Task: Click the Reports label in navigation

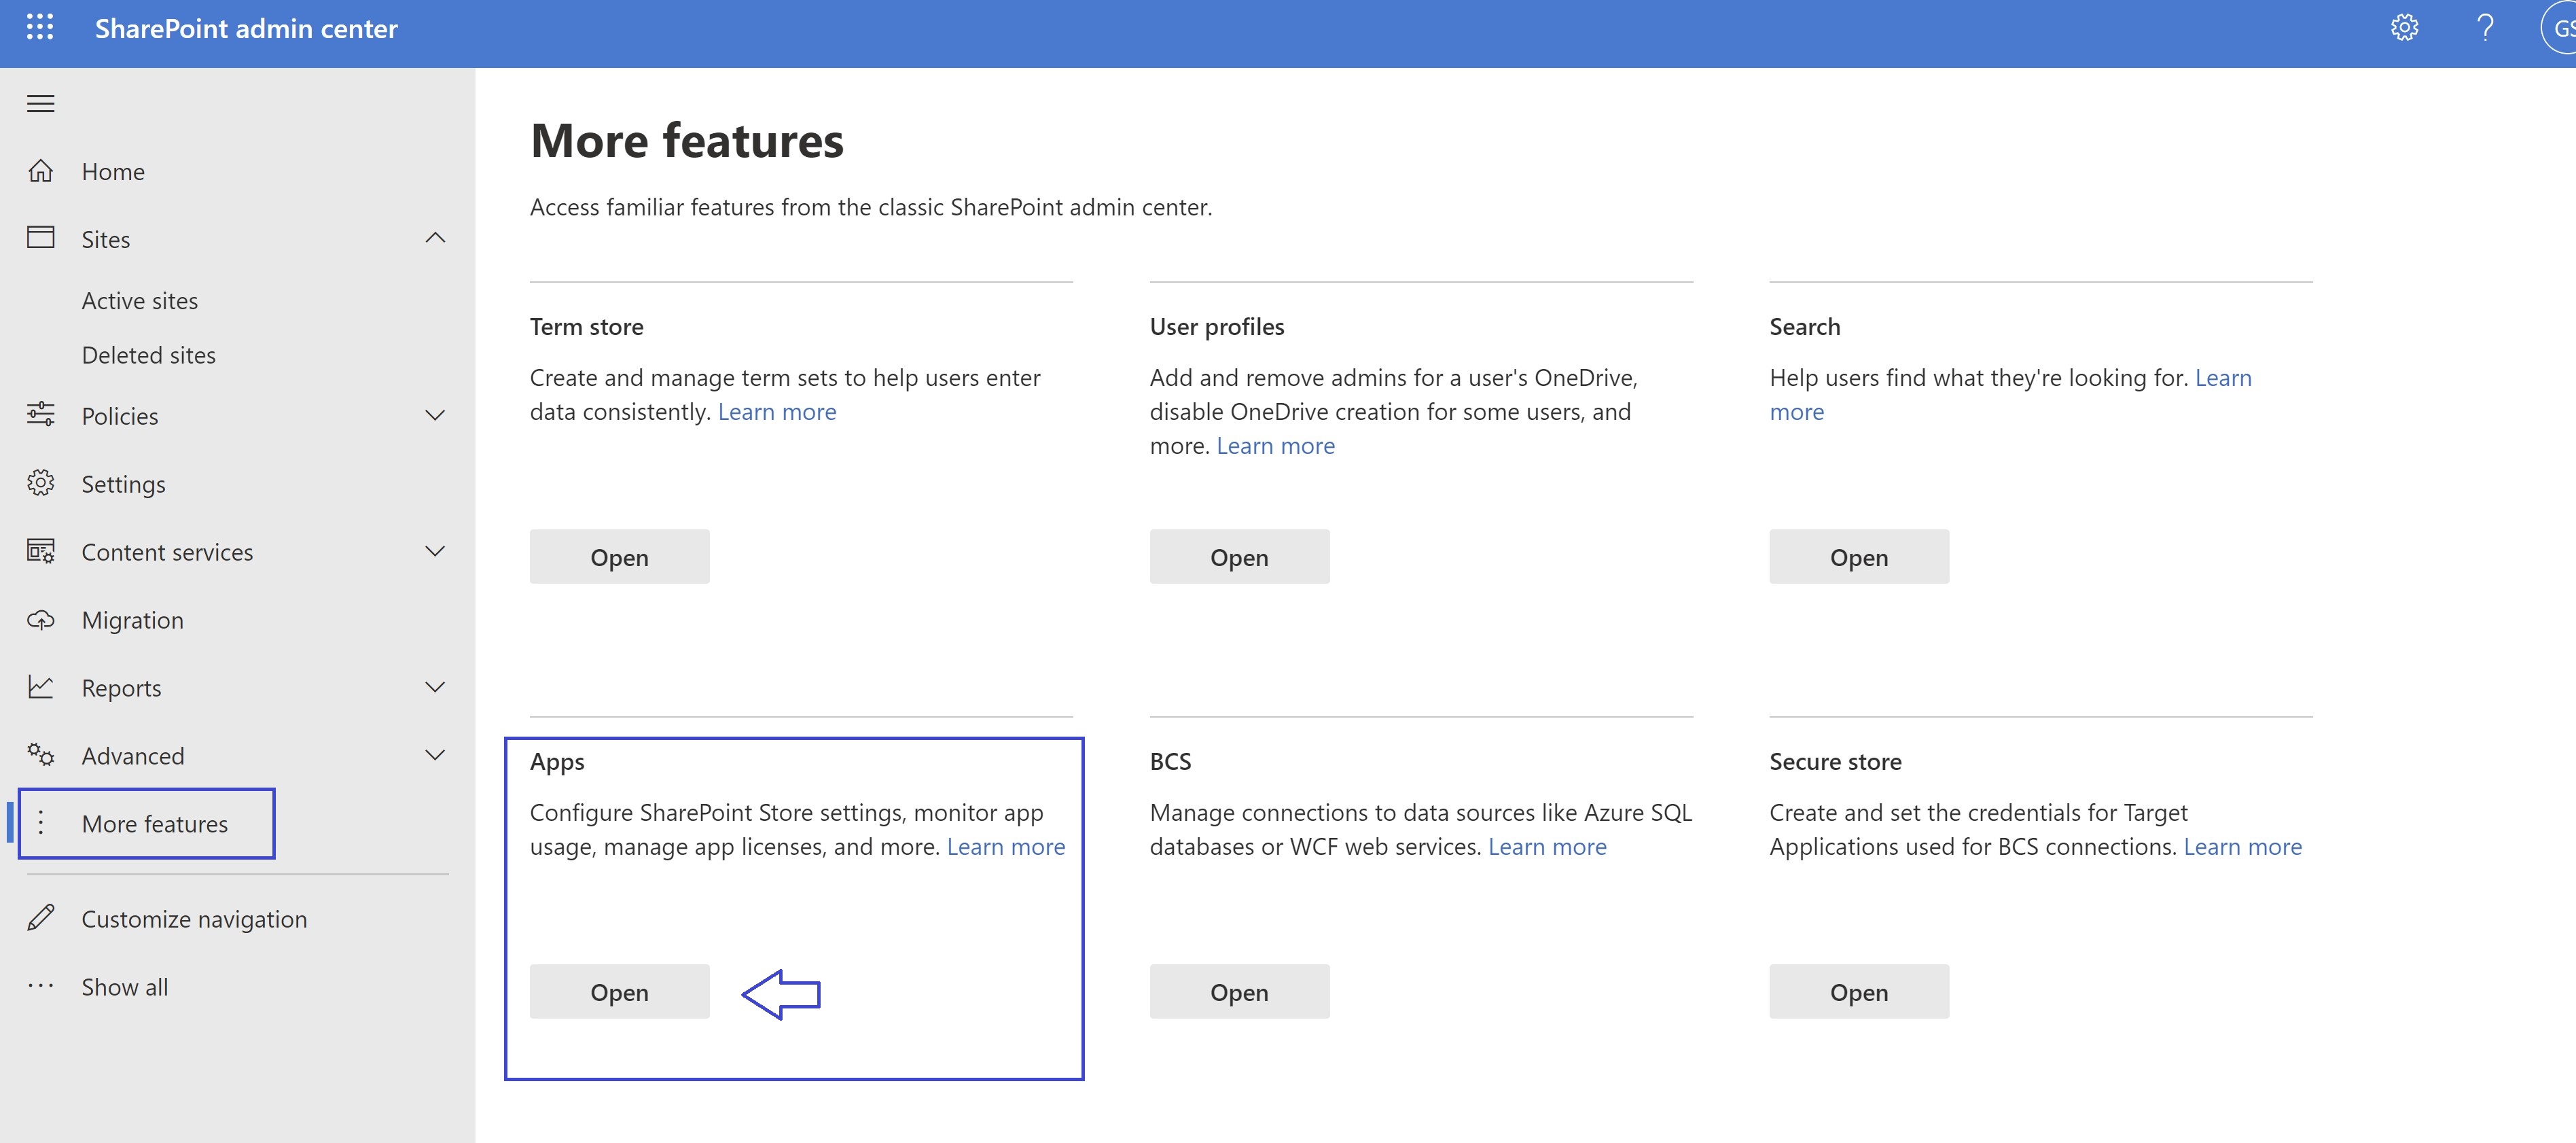Action: [121, 689]
